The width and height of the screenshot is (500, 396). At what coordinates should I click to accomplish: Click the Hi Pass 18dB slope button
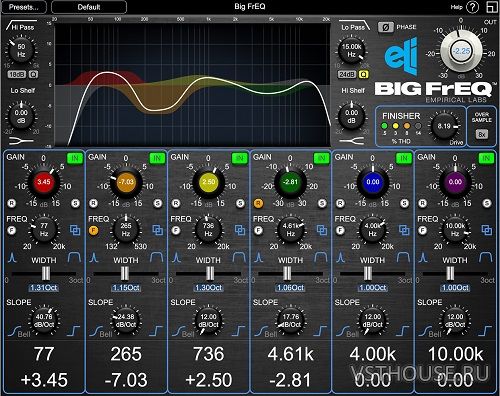click(17, 74)
